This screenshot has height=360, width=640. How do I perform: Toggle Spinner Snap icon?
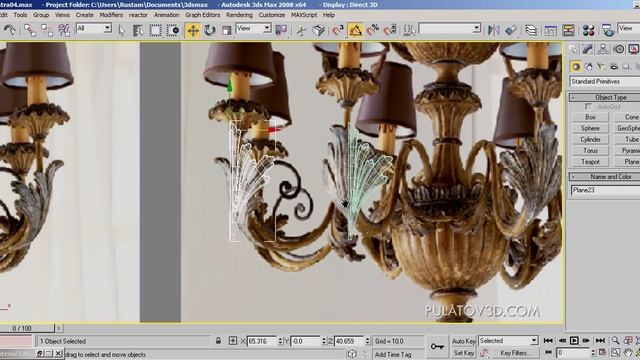[x=390, y=30]
